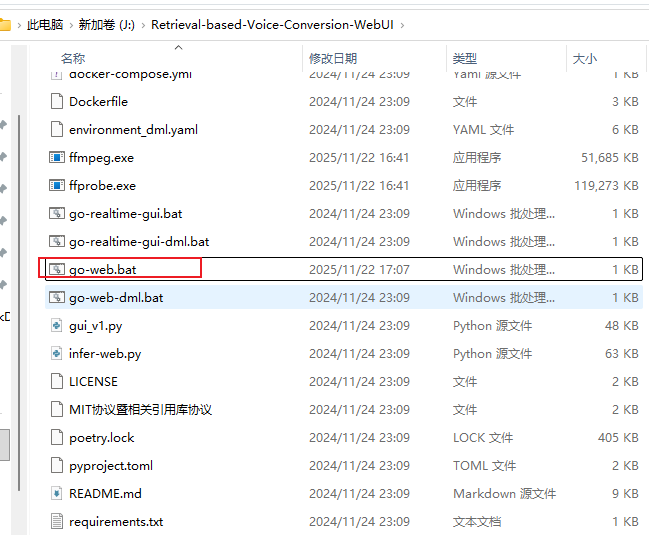This screenshot has width=649, height=547.
Task: Select the poetry.lock file name
Action: pyautogui.click(x=101, y=438)
